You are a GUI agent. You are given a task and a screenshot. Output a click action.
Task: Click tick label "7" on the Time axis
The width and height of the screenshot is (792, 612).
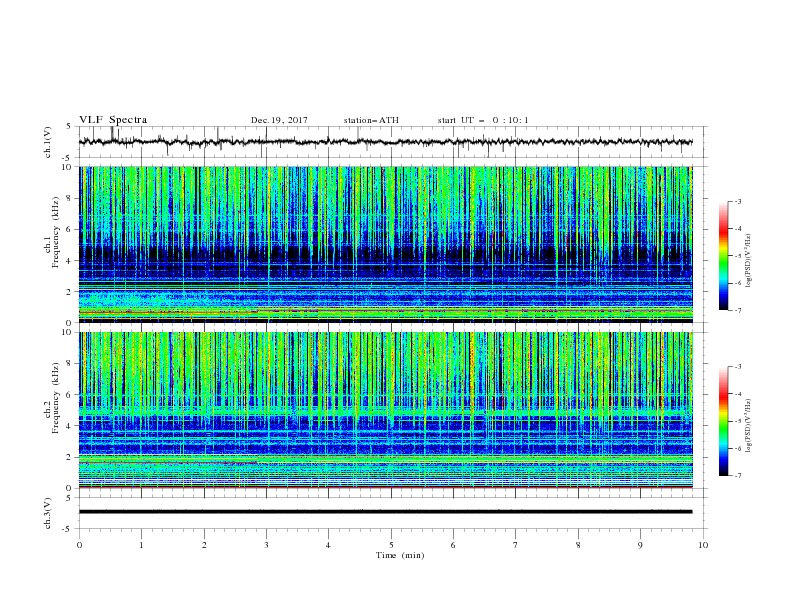[x=516, y=545]
